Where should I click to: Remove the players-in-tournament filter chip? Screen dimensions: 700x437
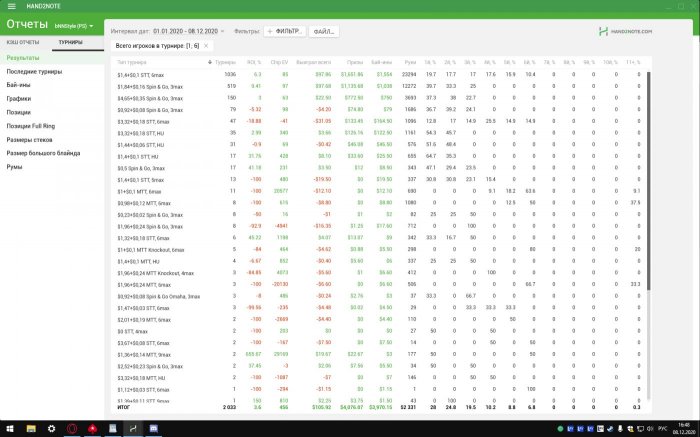[x=206, y=46]
